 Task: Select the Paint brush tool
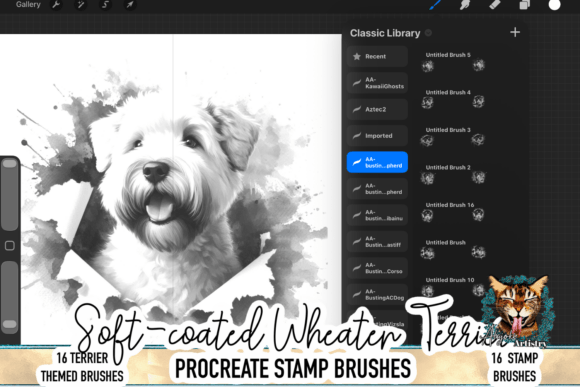[435, 4]
